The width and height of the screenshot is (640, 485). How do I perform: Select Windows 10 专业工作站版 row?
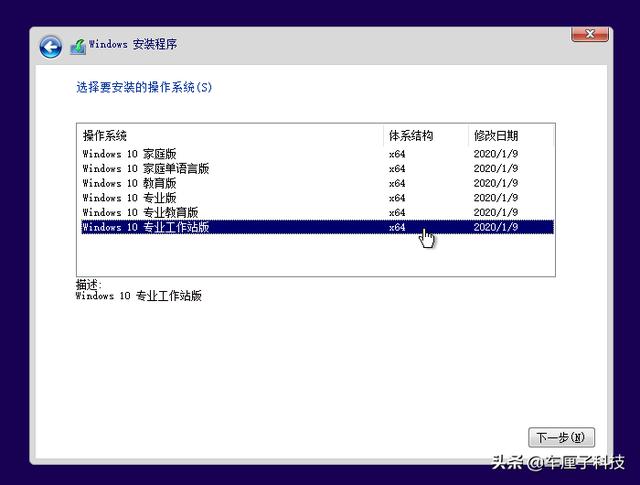pyautogui.click(x=318, y=227)
